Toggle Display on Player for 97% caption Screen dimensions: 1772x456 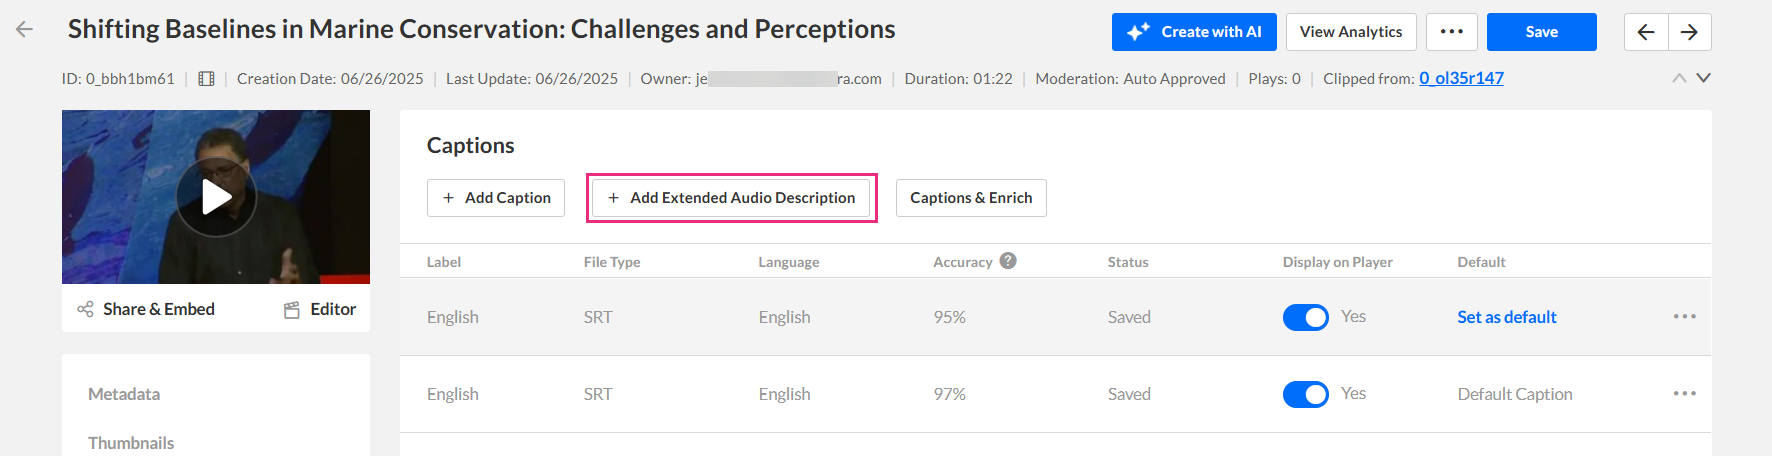[1305, 394]
